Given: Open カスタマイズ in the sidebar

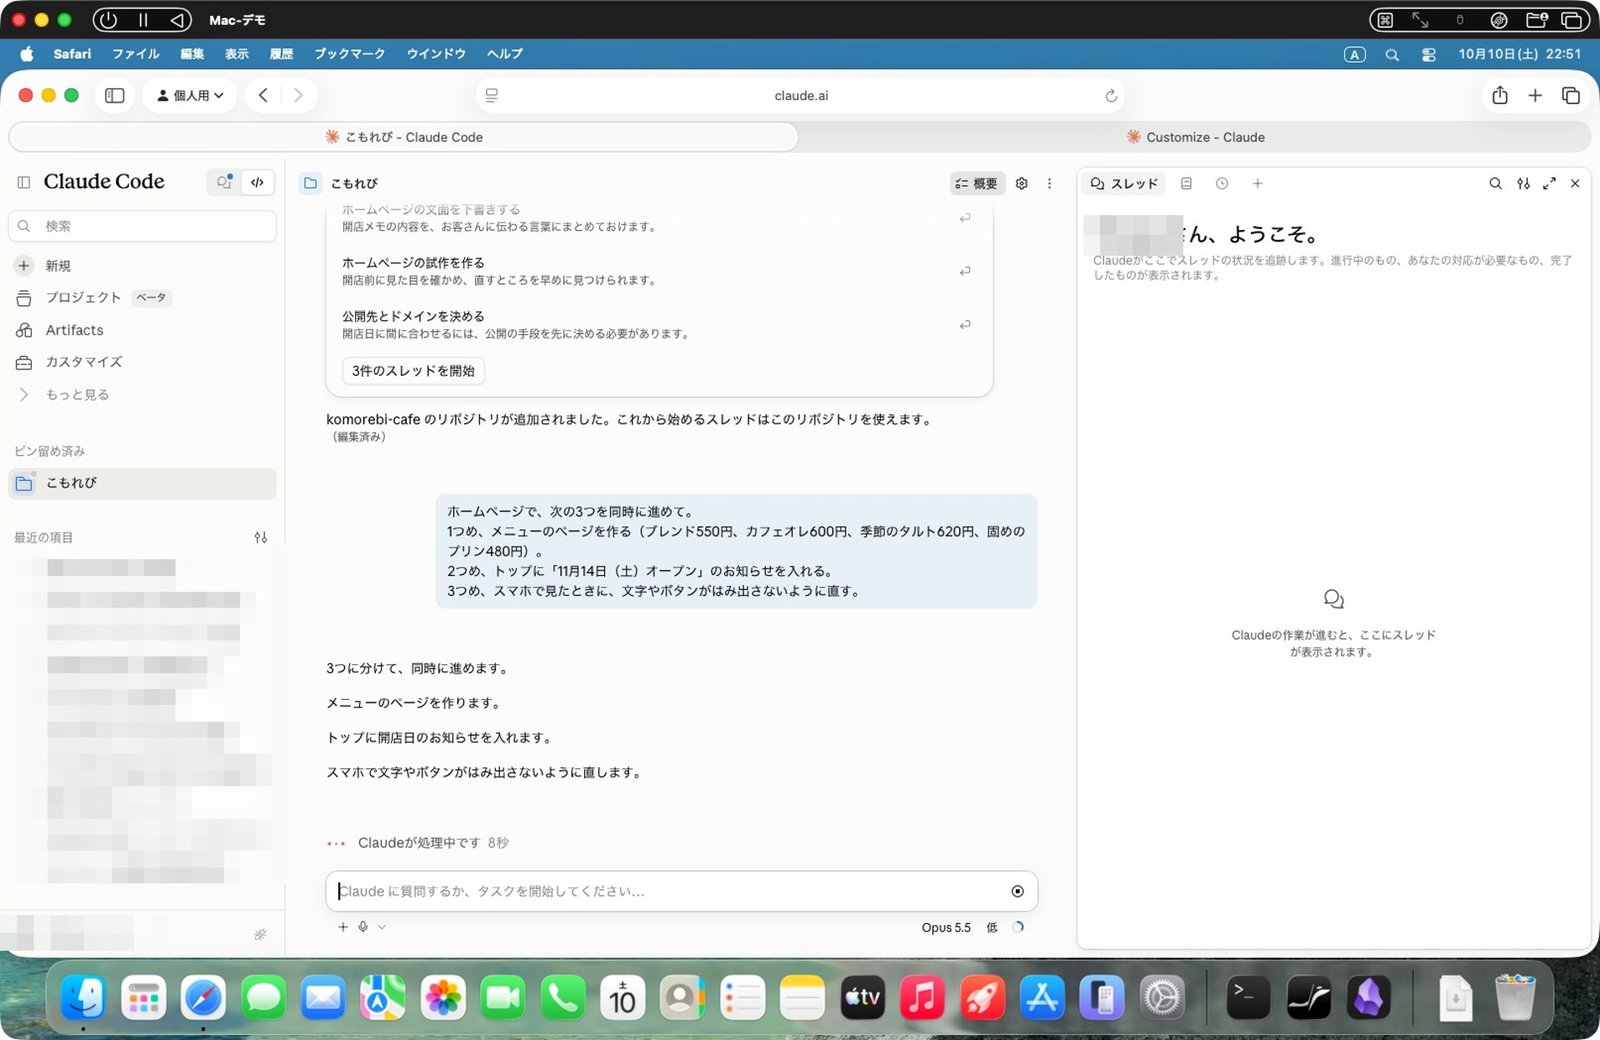Looking at the screenshot, I should (142, 362).
